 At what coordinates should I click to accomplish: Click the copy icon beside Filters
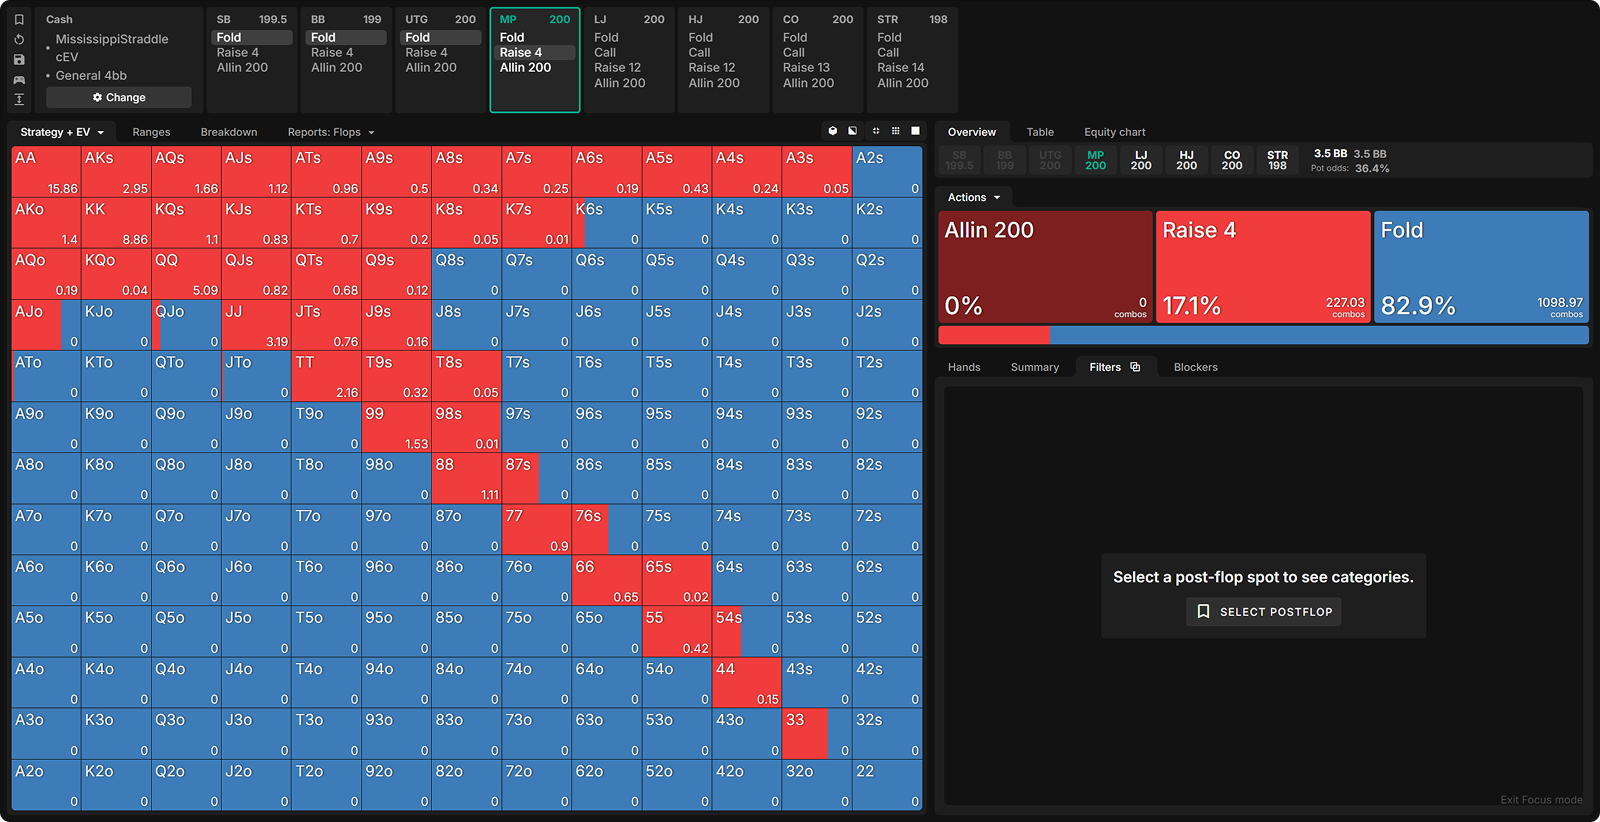click(x=1135, y=367)
